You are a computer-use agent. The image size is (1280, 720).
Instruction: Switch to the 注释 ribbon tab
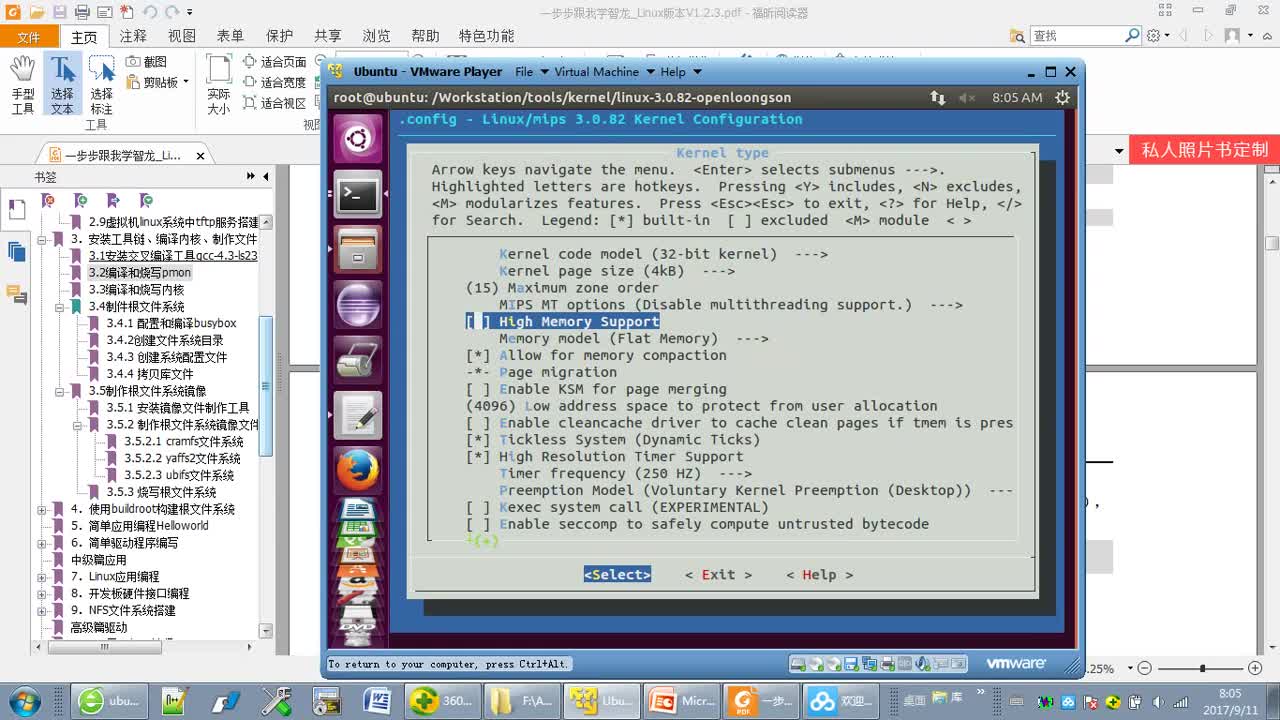[133, 36]
